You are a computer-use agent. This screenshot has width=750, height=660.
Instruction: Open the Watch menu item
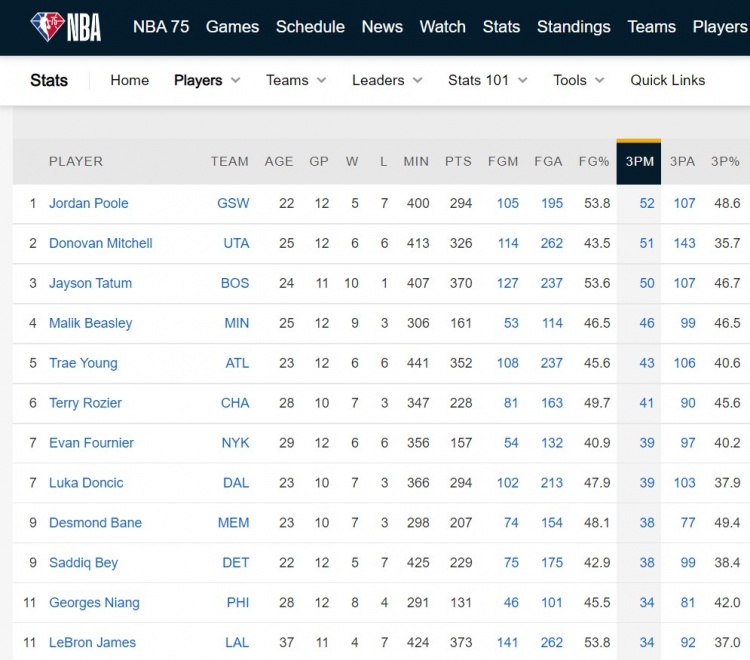pyautogui.click(x=442, y=27)
